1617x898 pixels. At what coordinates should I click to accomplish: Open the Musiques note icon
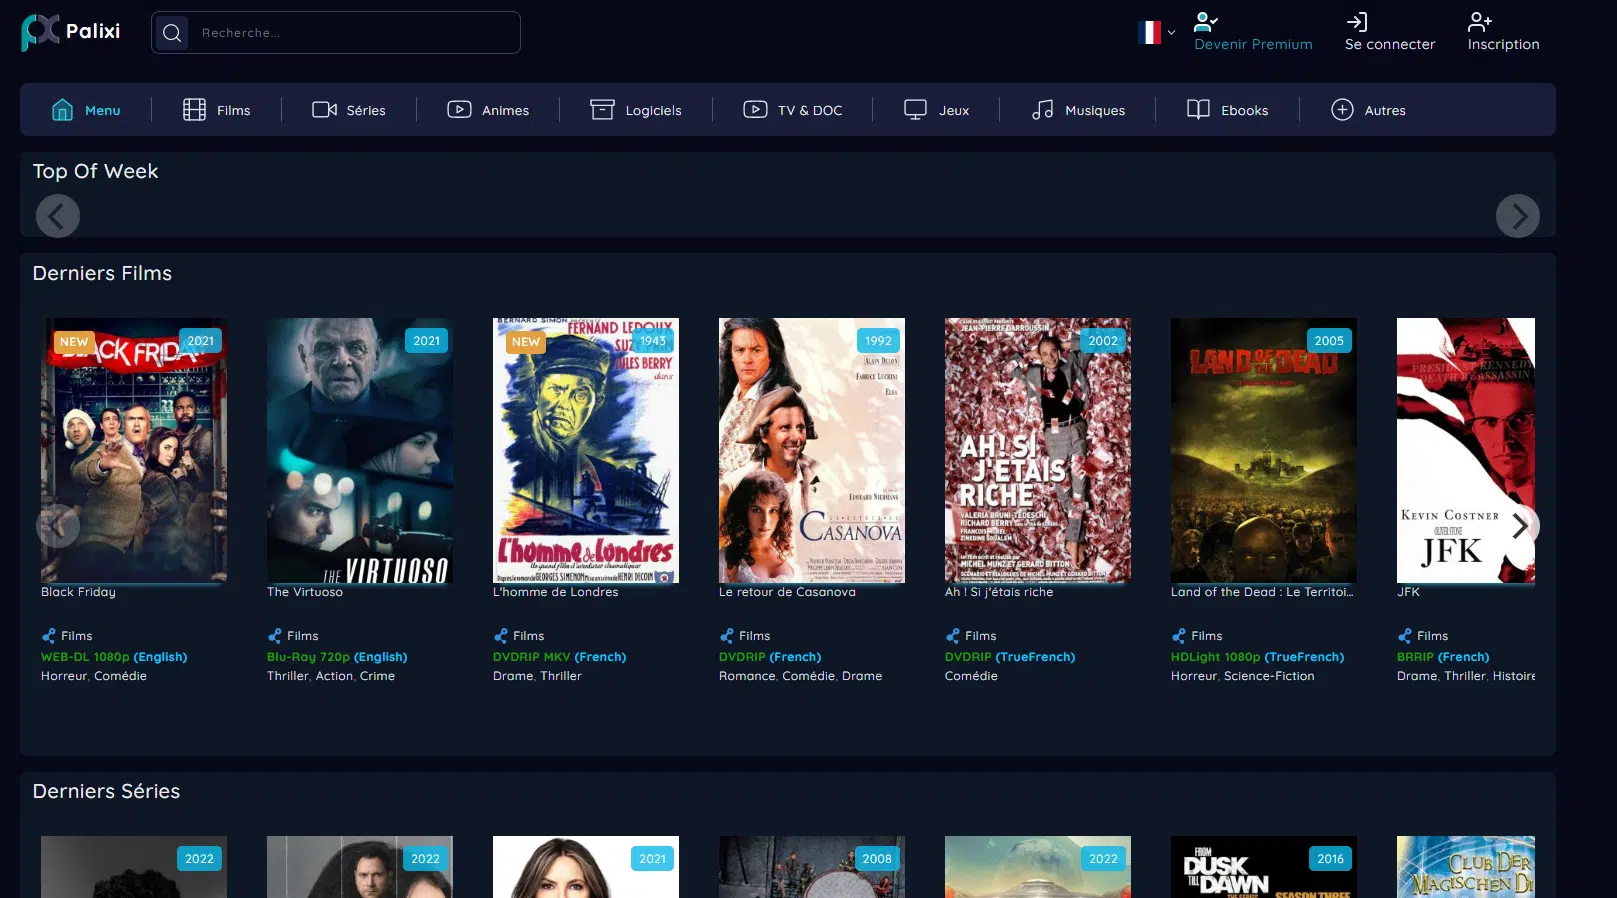[1042, 110]
